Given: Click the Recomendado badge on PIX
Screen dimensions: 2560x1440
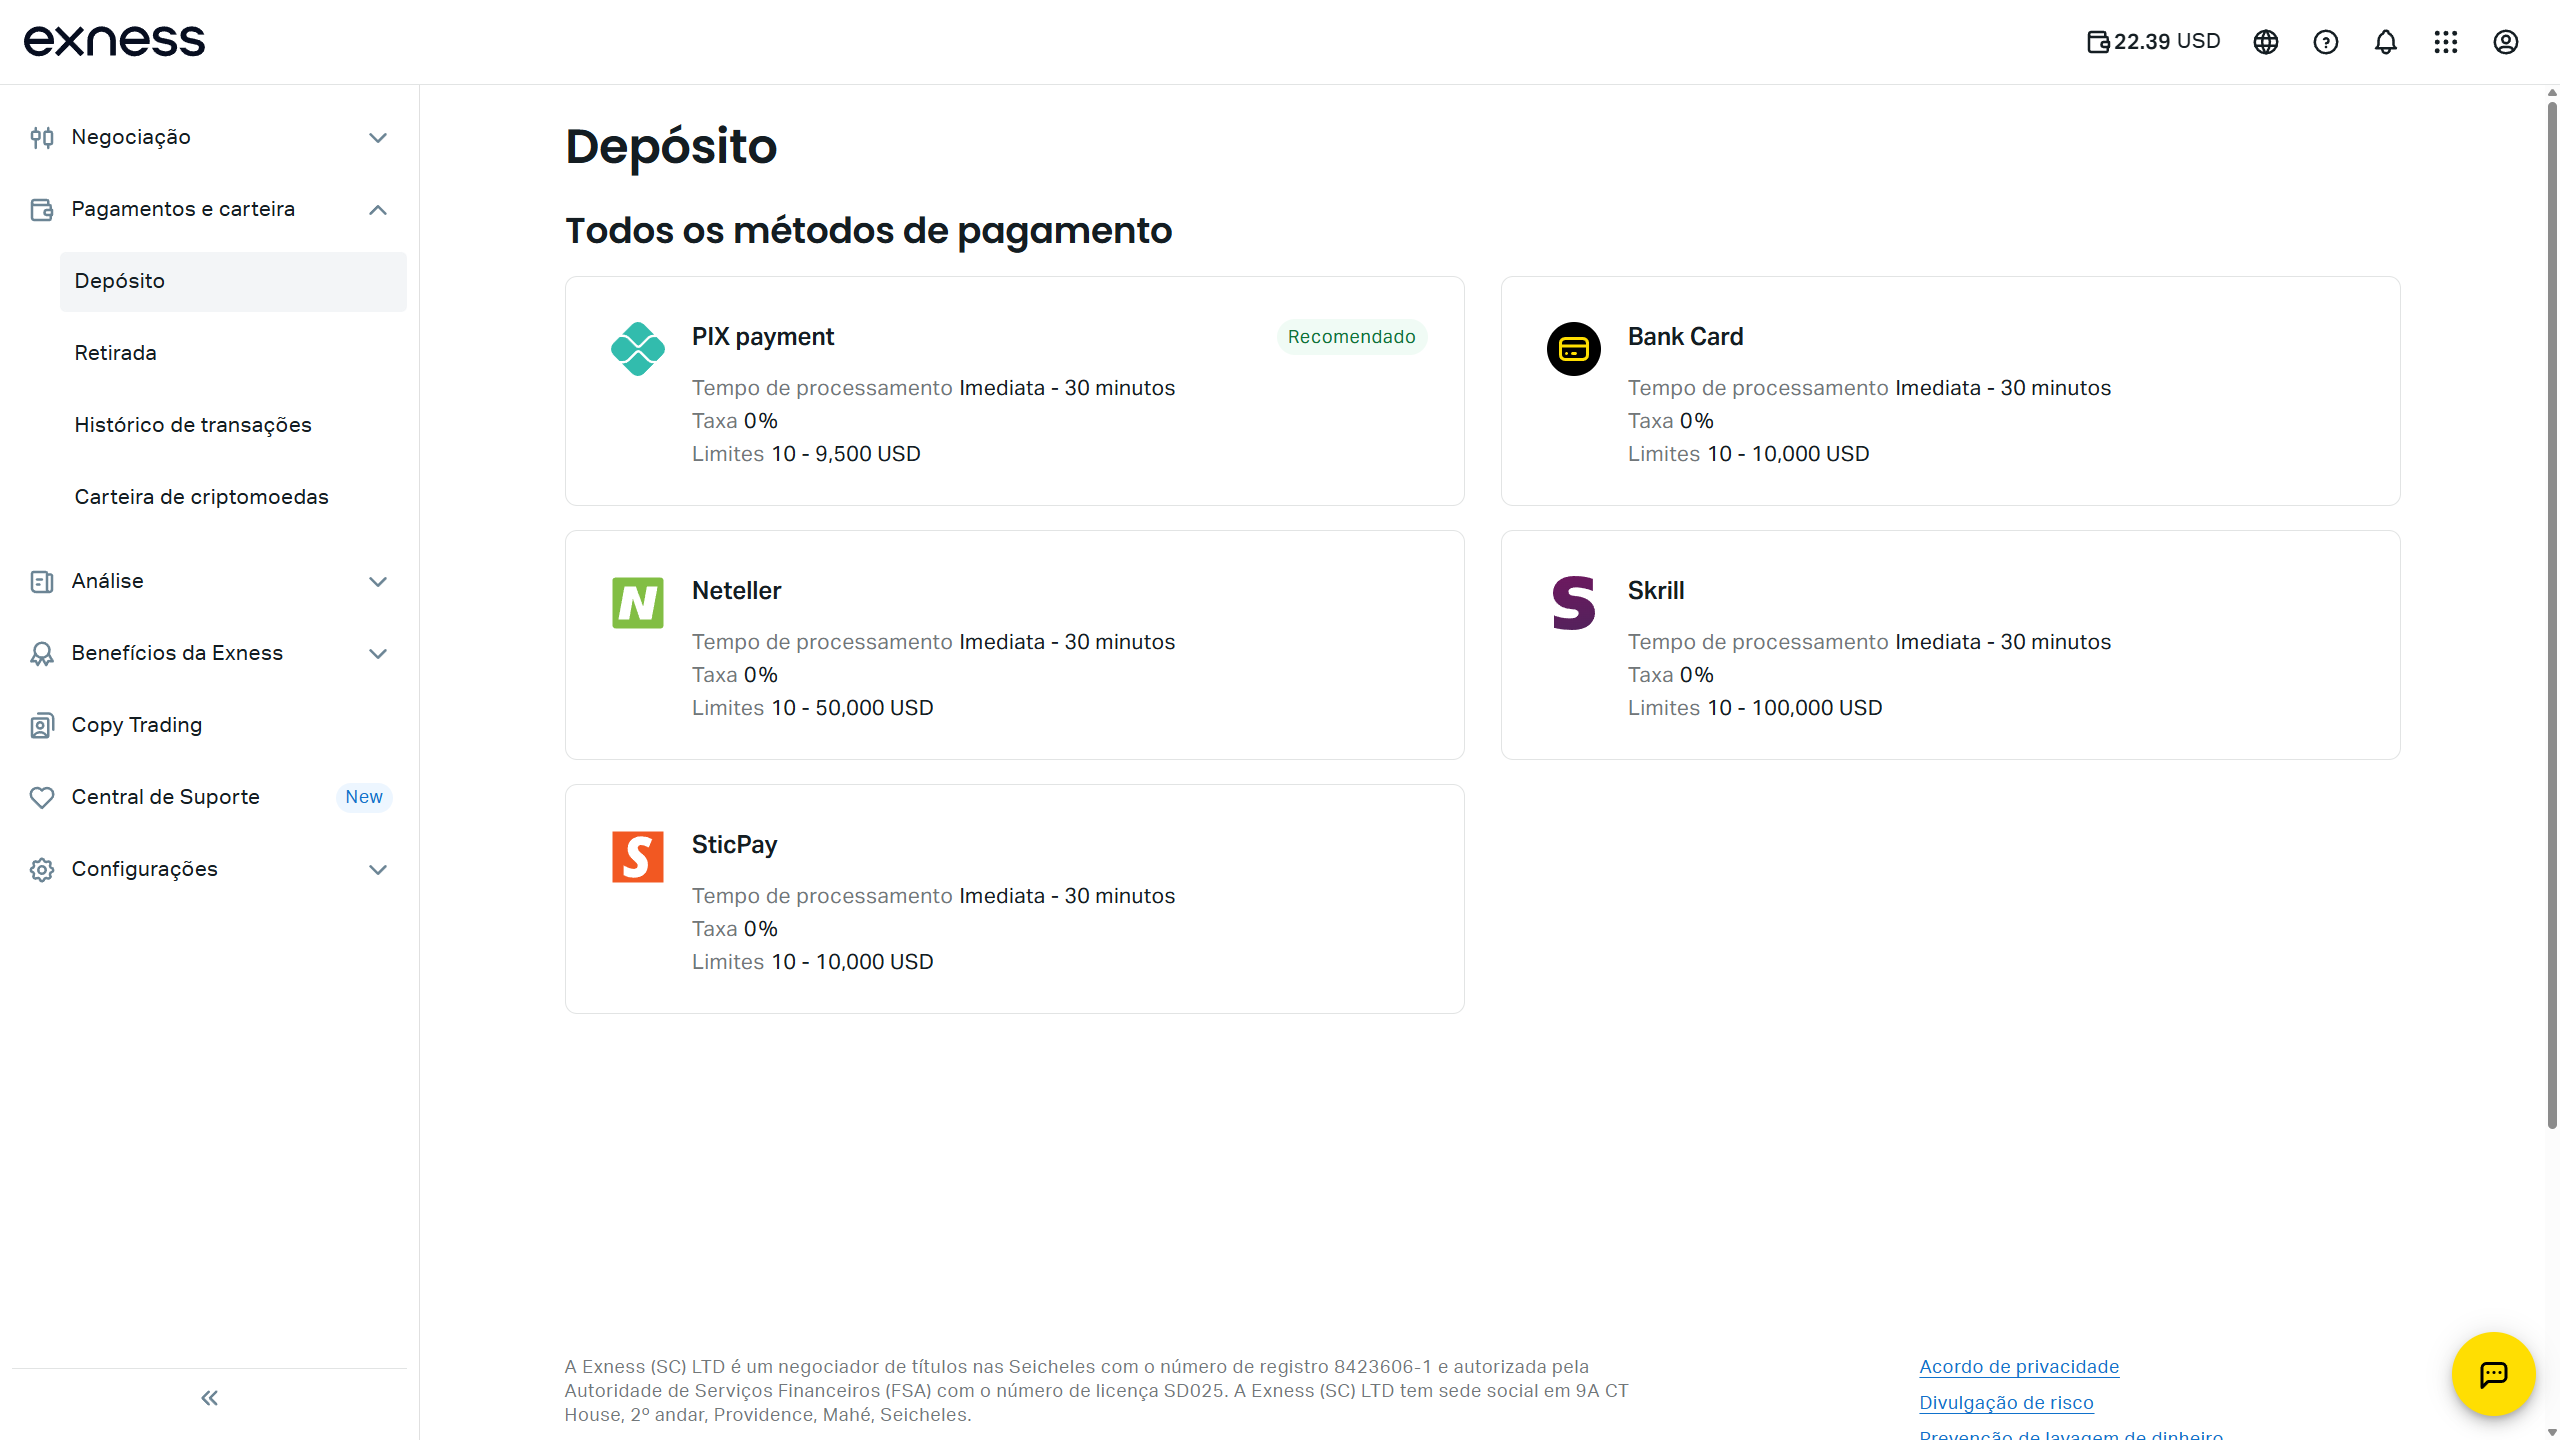Looking at the screenshot, I should coord(1352,337).
